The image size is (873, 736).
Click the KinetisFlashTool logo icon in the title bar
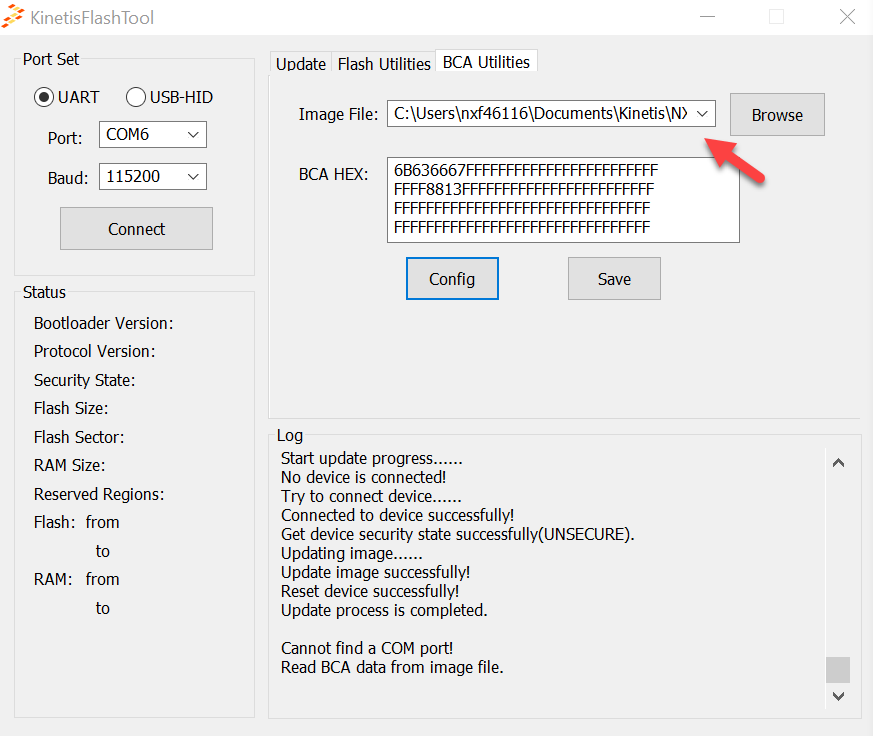tap(13, 16)
